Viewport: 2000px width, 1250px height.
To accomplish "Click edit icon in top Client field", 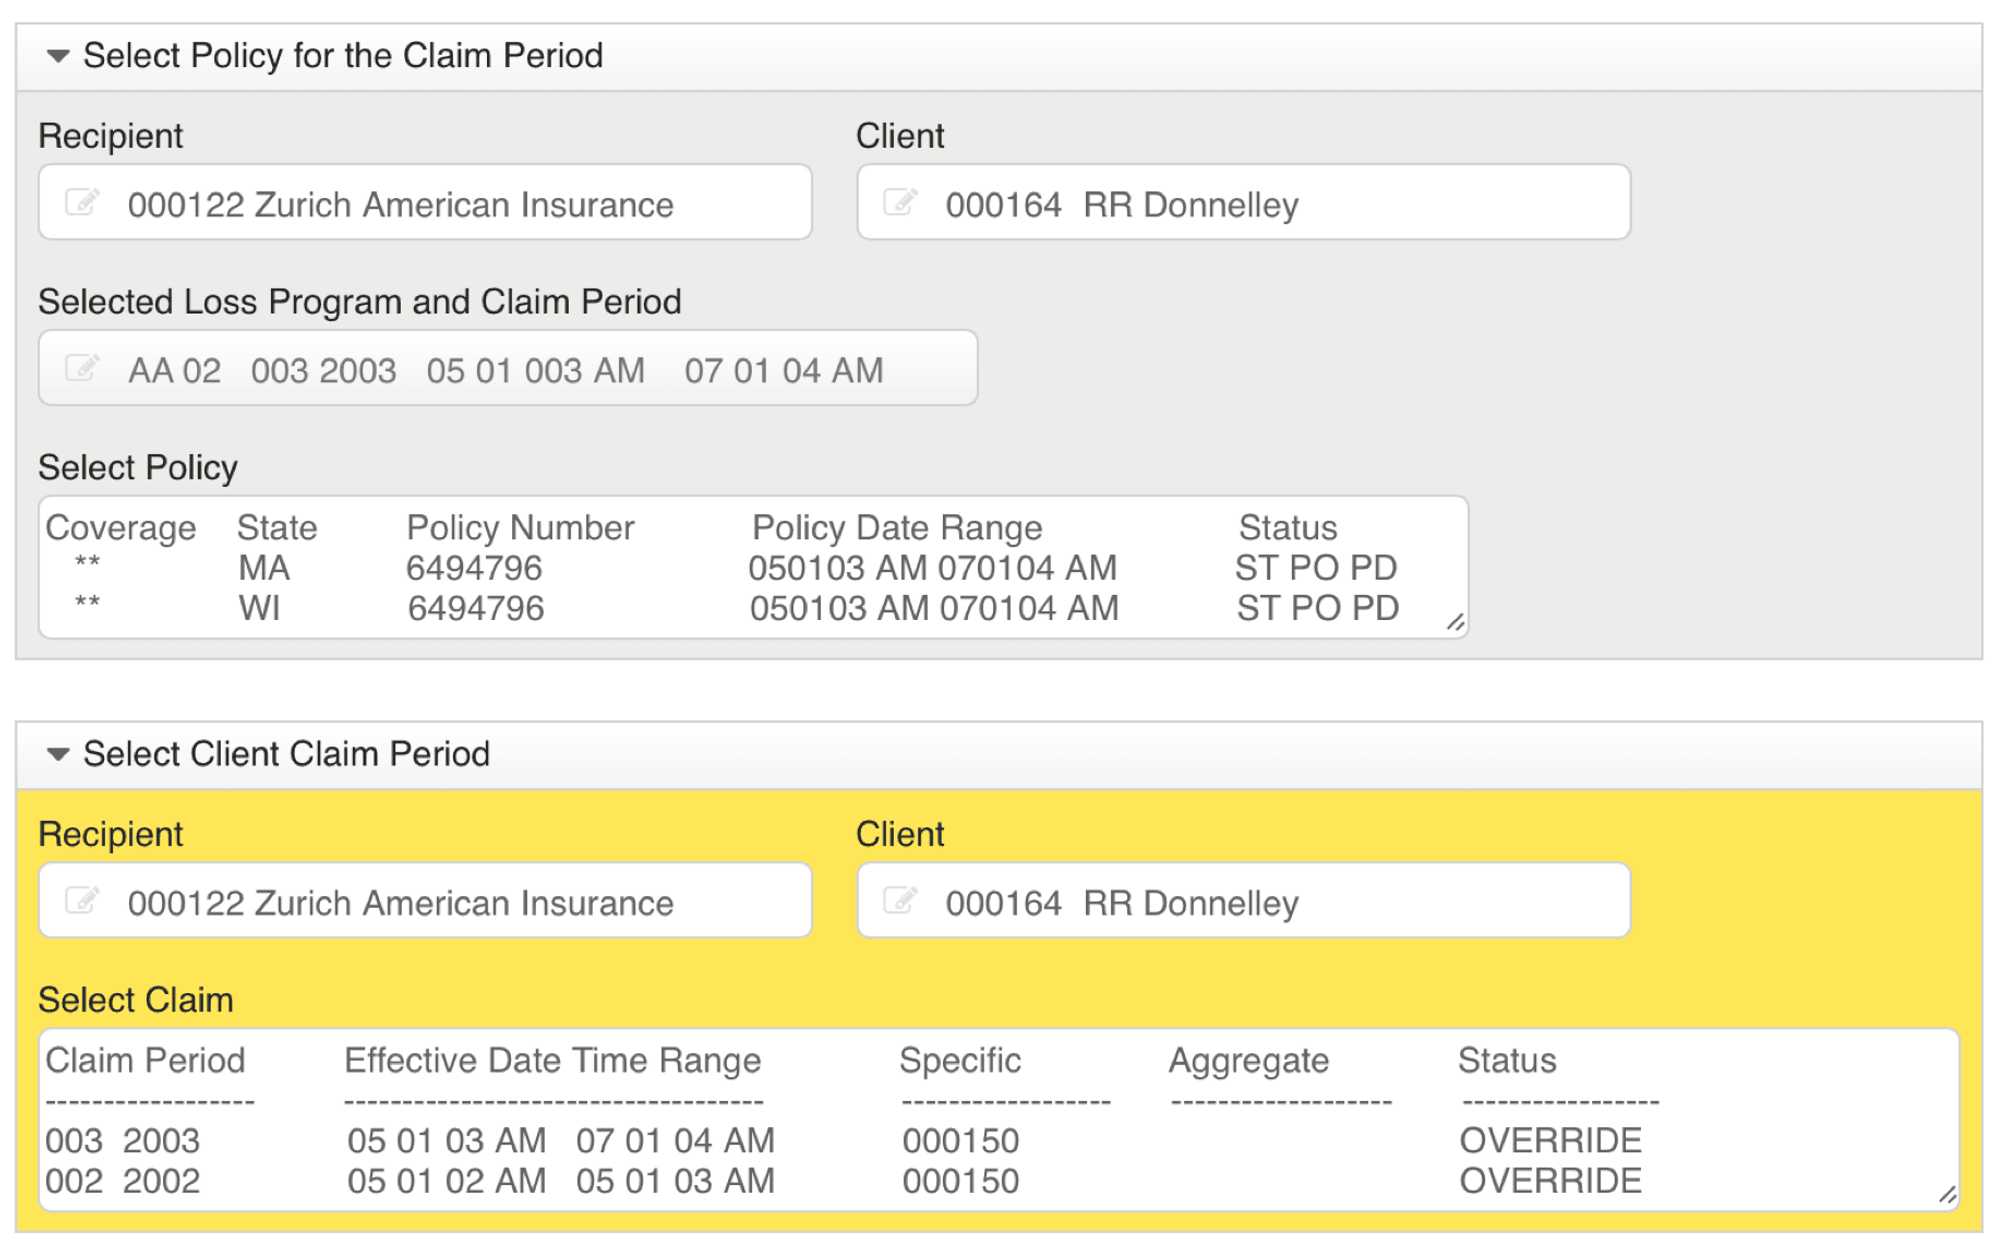I will click(900, 203).
